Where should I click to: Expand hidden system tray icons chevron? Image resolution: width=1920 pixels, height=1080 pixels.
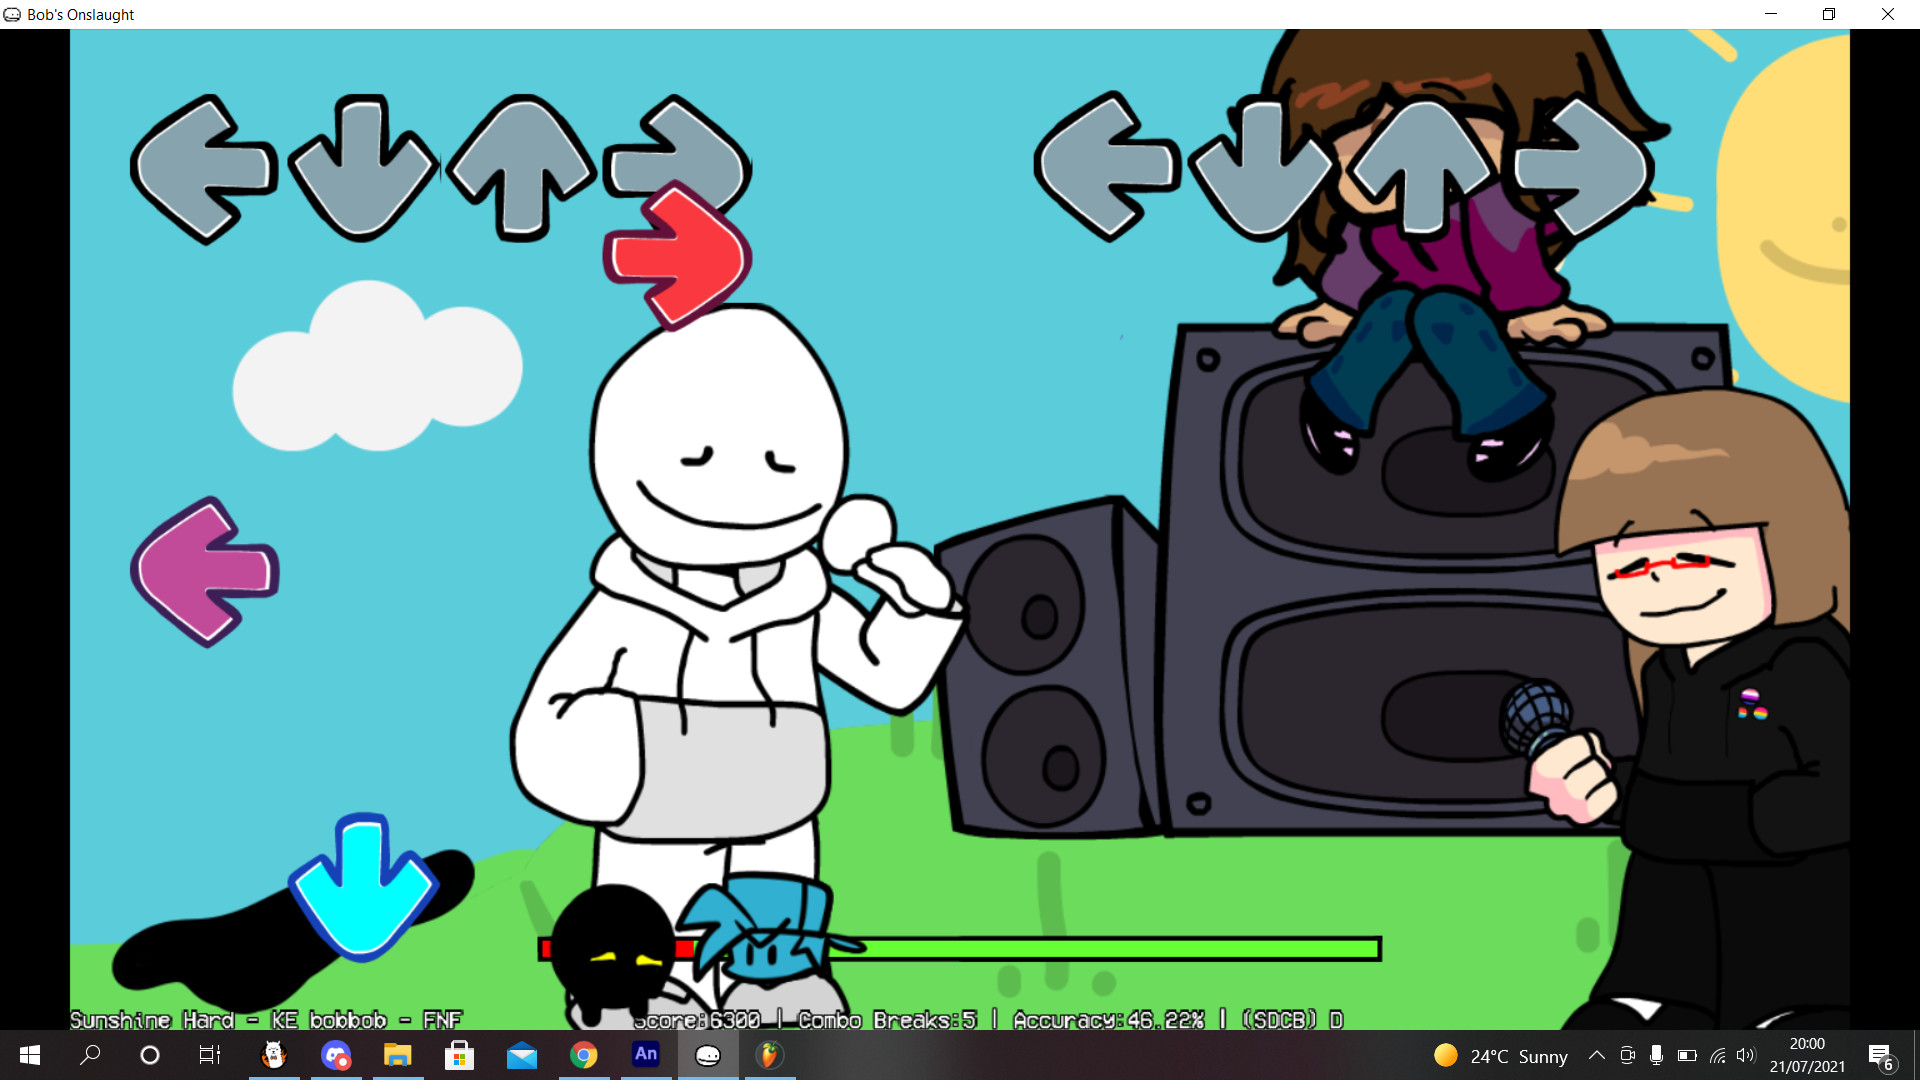(1597, 1055)
